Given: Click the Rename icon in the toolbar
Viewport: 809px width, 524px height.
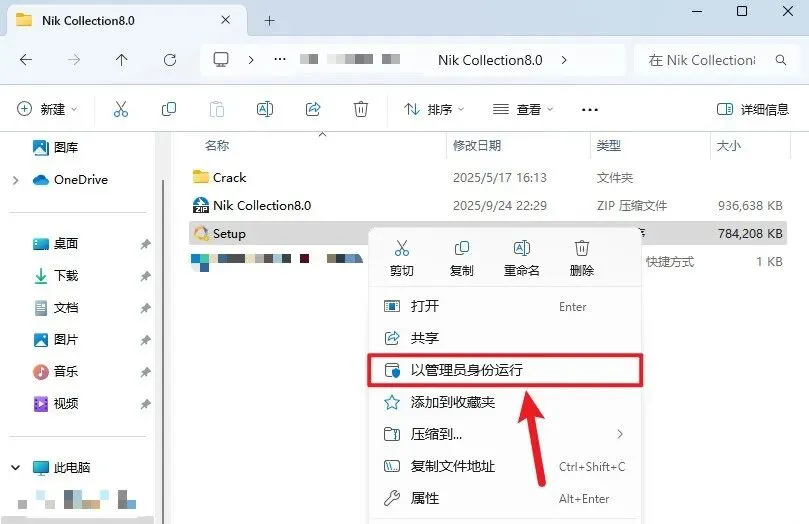Looking at the screenshot, I should (265, 109).
